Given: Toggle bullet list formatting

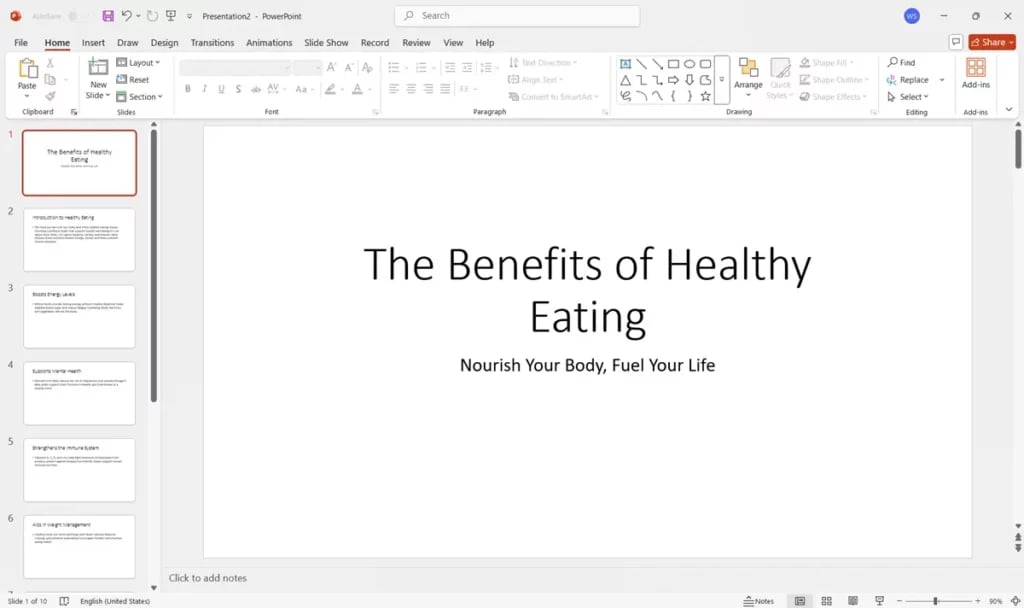Looking at the screenshot, I should click(392, 68).
